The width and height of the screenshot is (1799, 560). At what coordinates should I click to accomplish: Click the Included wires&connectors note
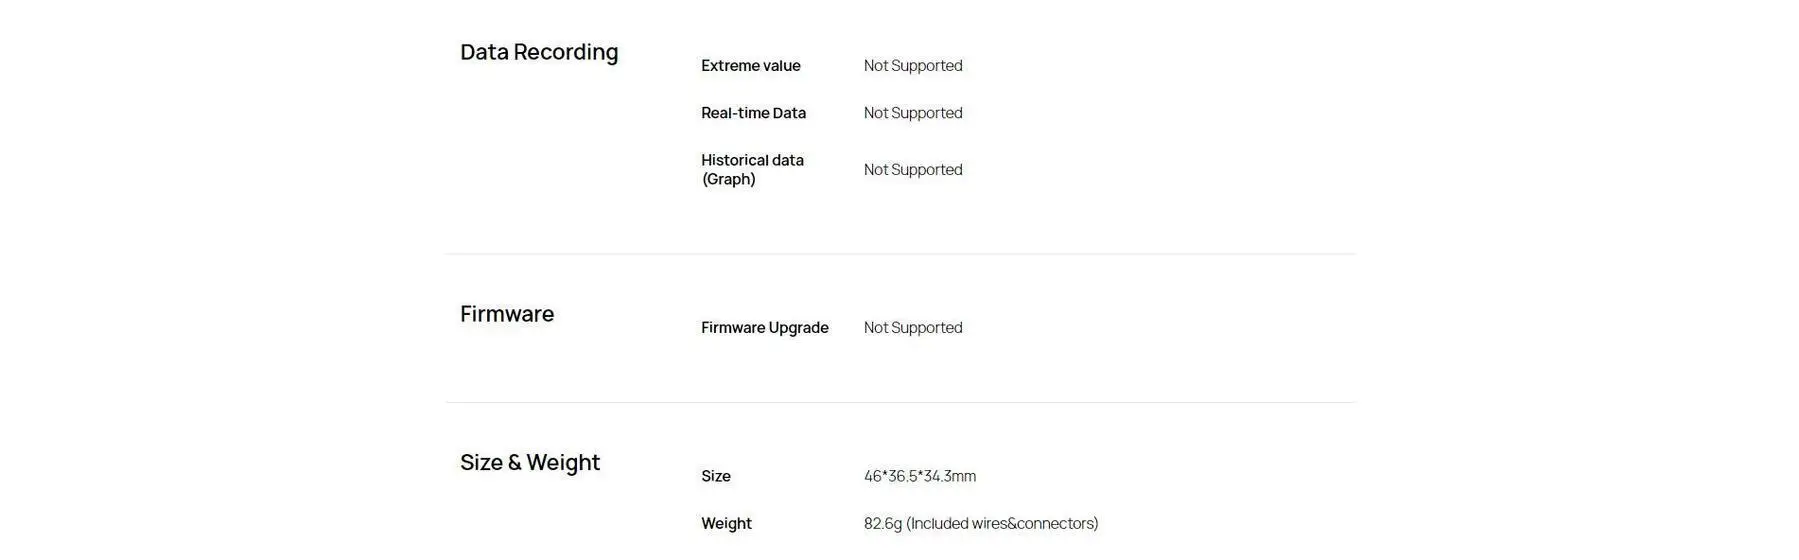click(1002, 524)
